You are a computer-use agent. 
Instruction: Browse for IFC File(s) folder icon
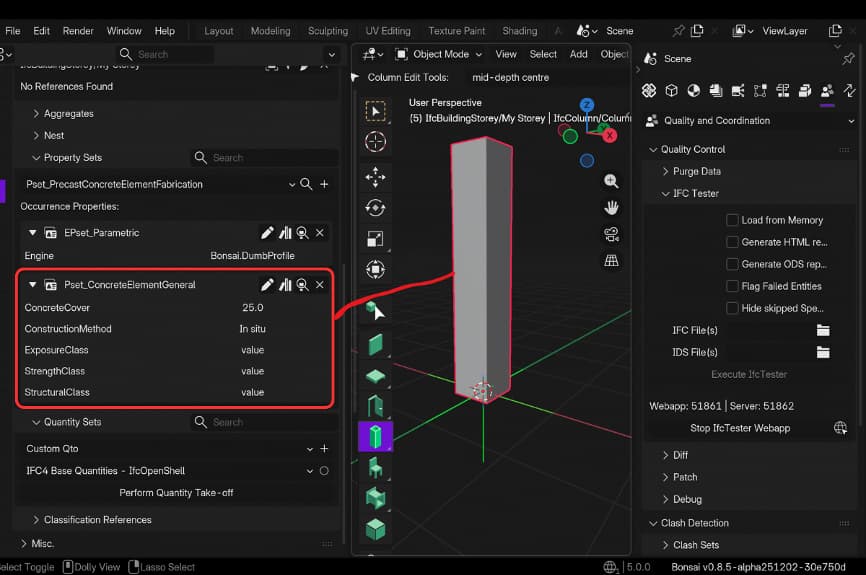(823, 330)
